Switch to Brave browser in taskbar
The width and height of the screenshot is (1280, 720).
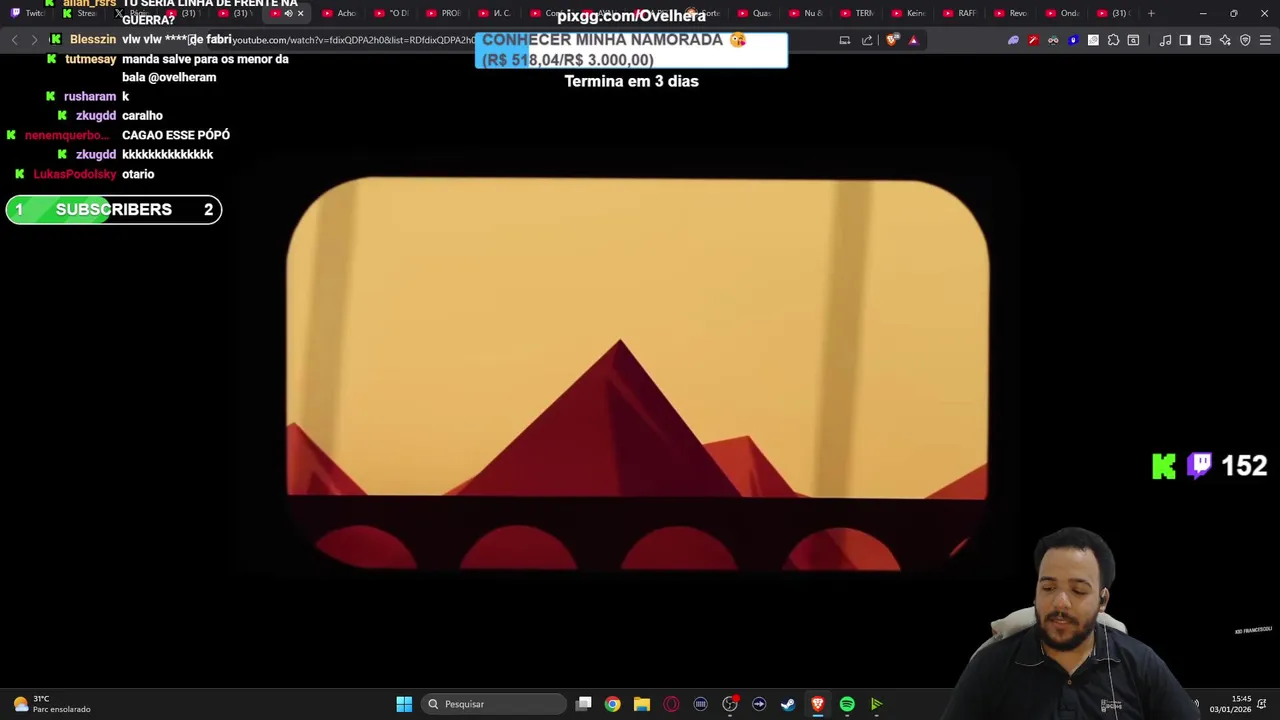click(817, 704)
